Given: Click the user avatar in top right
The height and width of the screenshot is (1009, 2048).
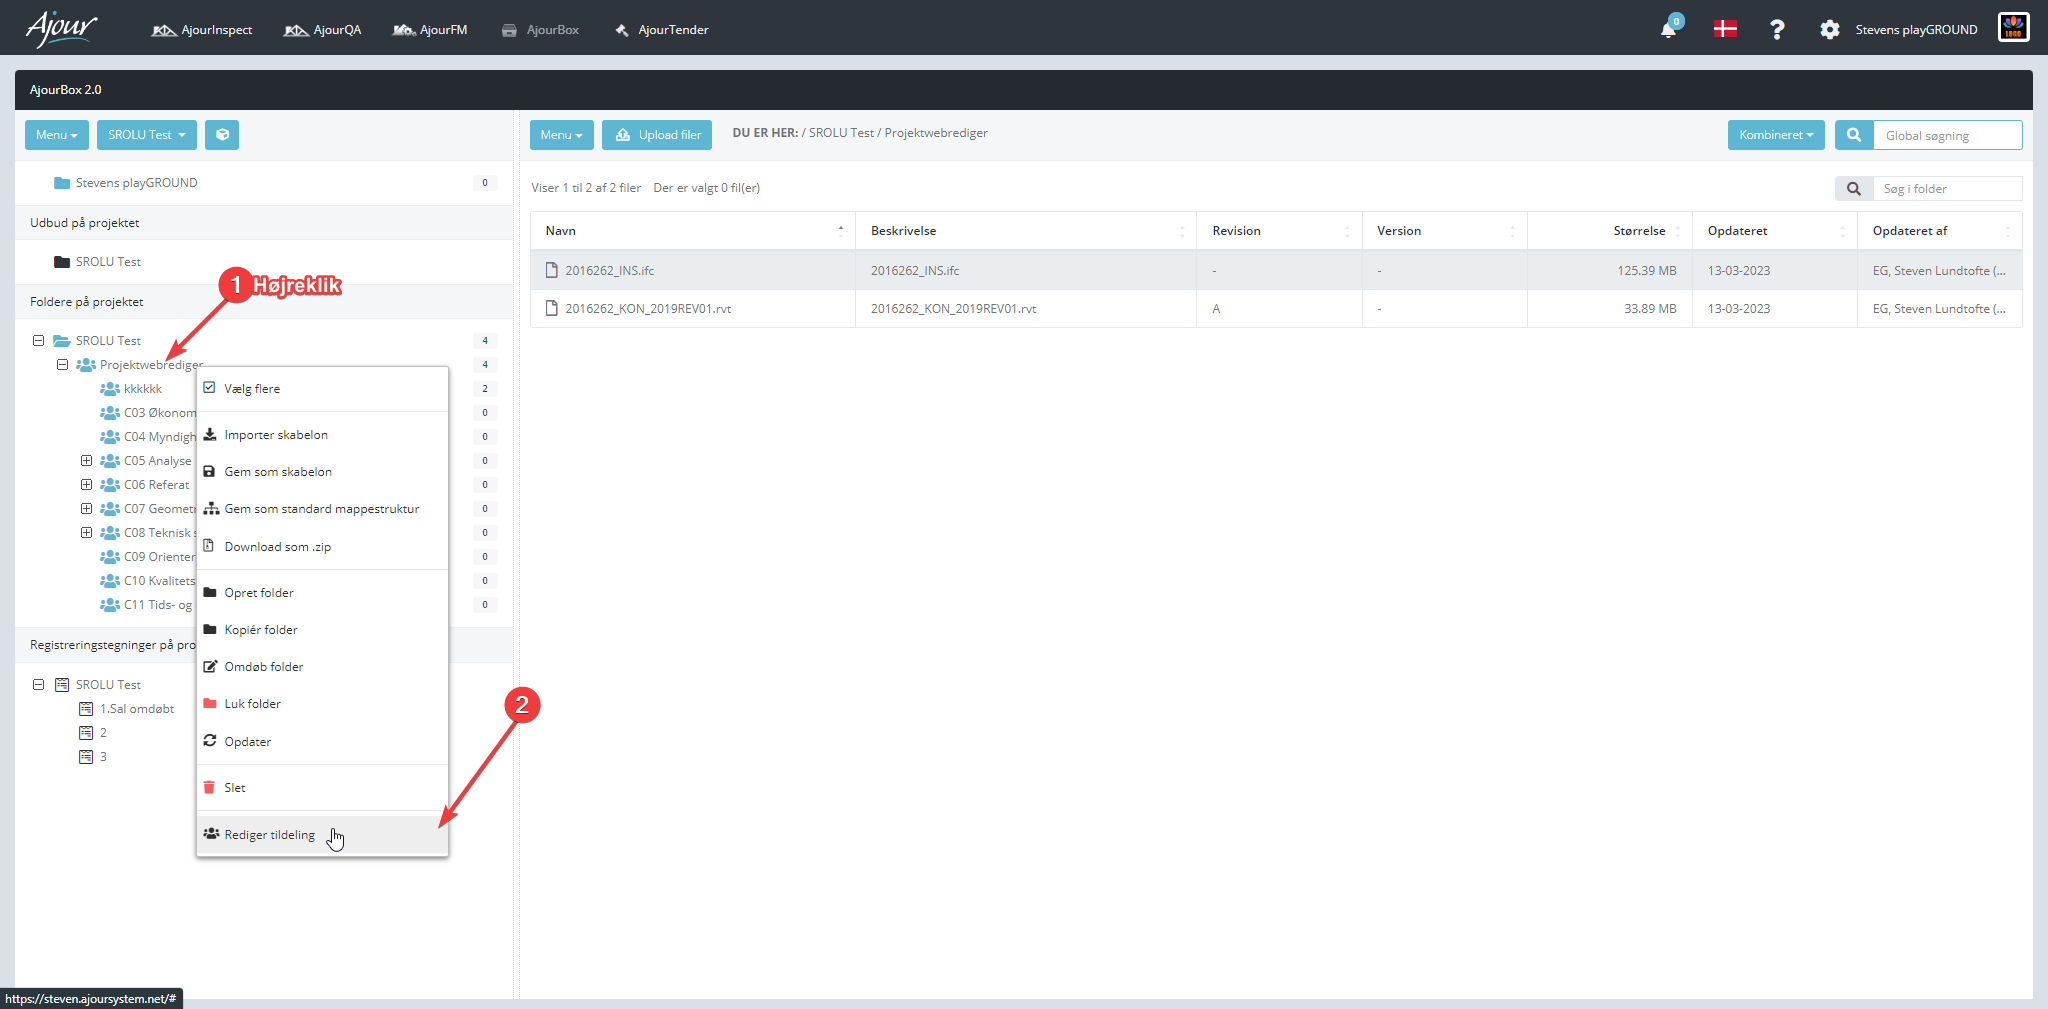Looking at the screenshot, I should tap(2014, 28).
